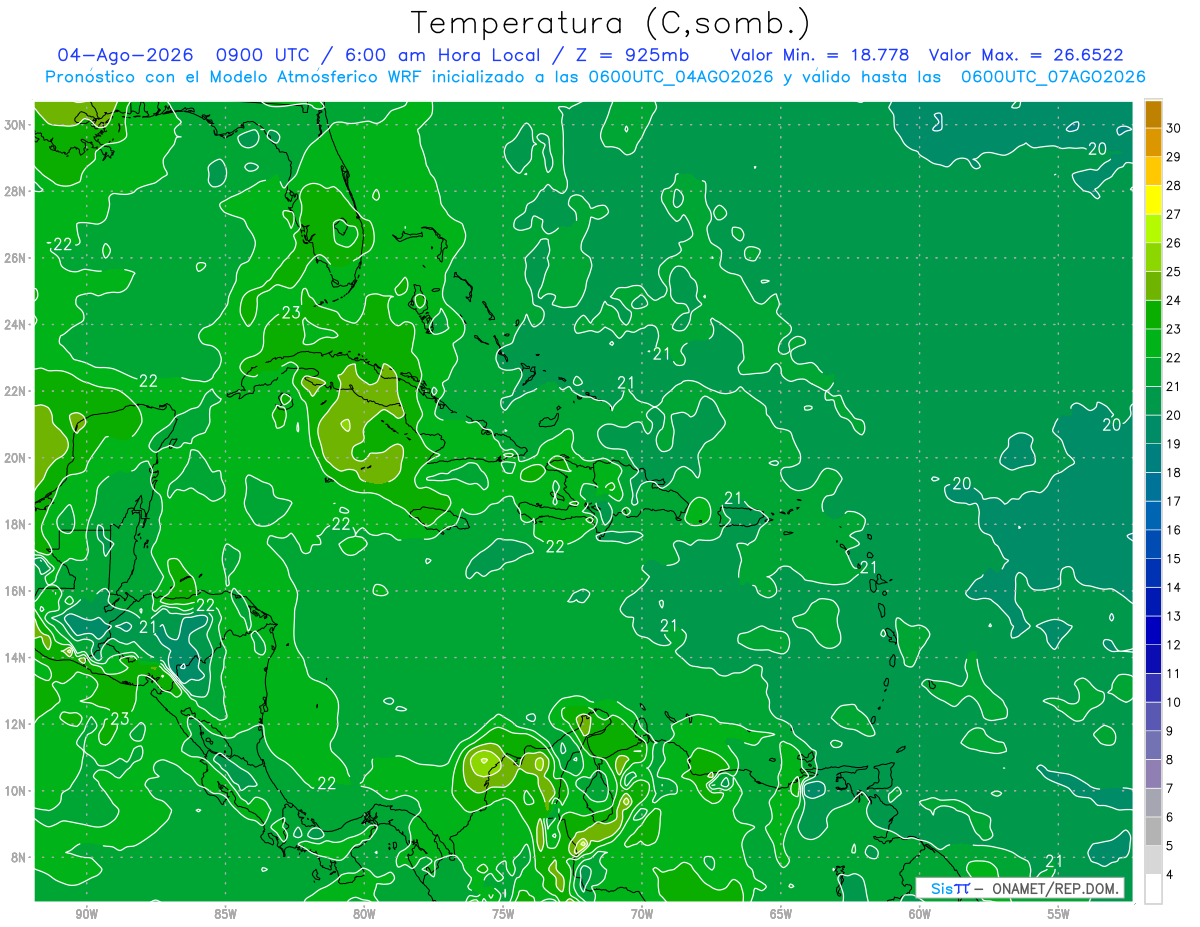Click the "90W" longitude axis label
1200x927 pixels.
[86, 914]
